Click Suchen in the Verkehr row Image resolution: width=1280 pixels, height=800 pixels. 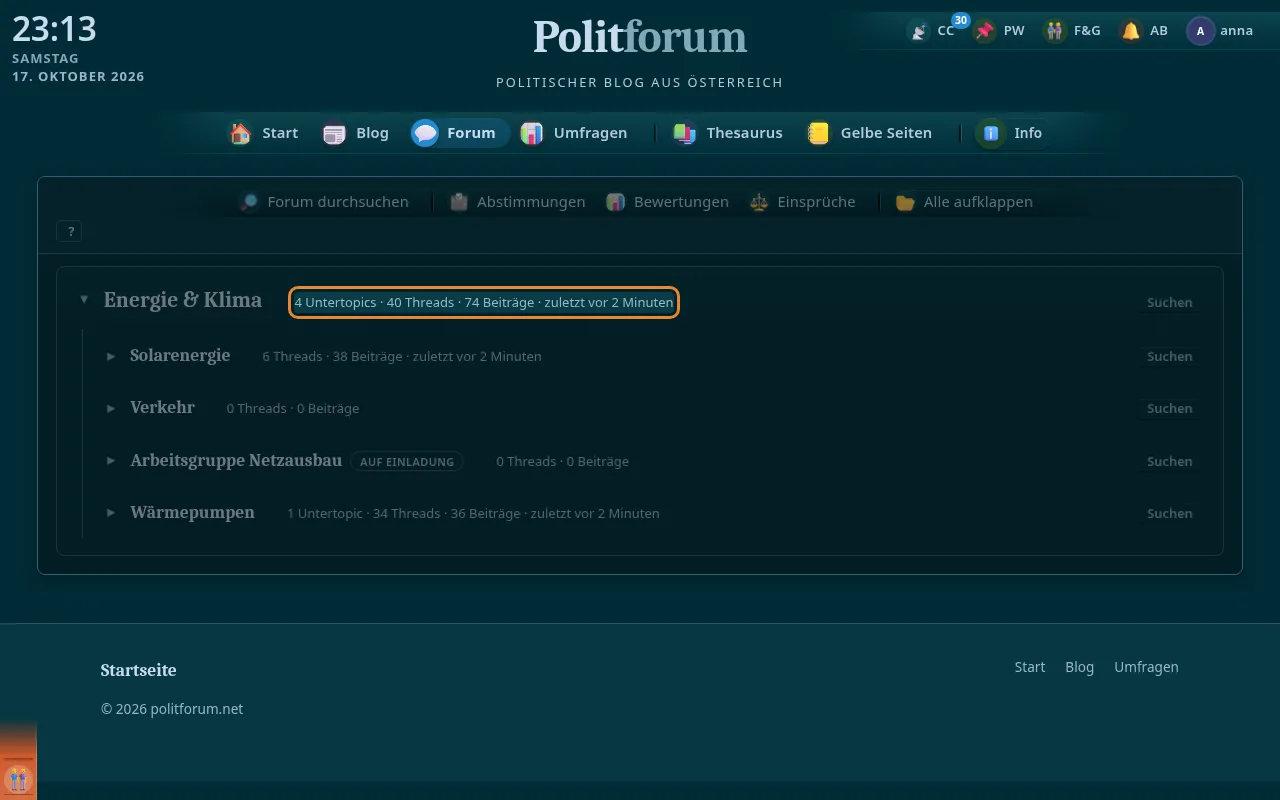1169,408
